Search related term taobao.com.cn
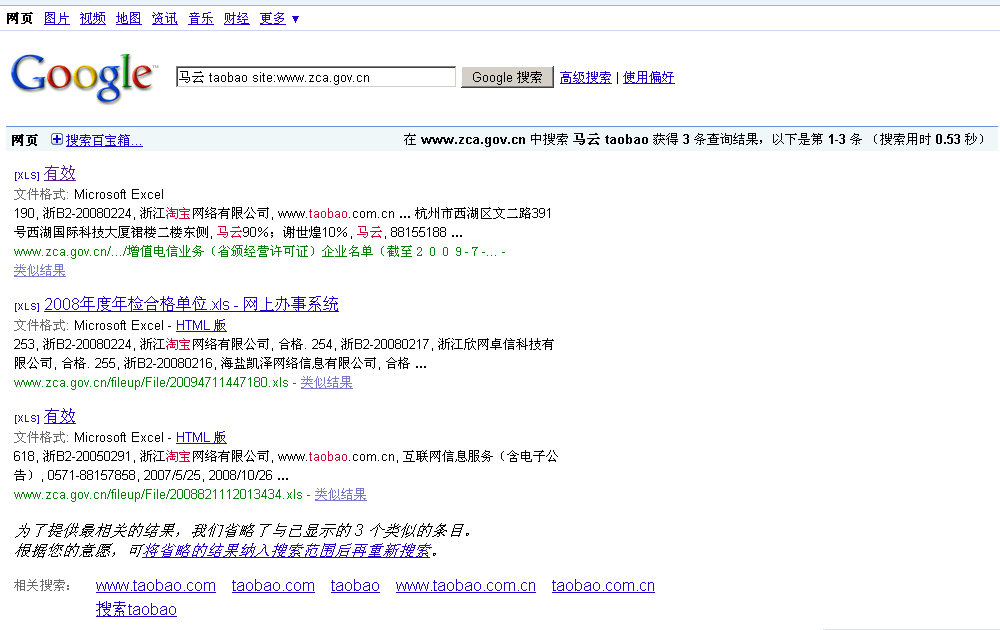This screenshot has height=630, width=1000. pyautogui.click(x=603, y=585)
